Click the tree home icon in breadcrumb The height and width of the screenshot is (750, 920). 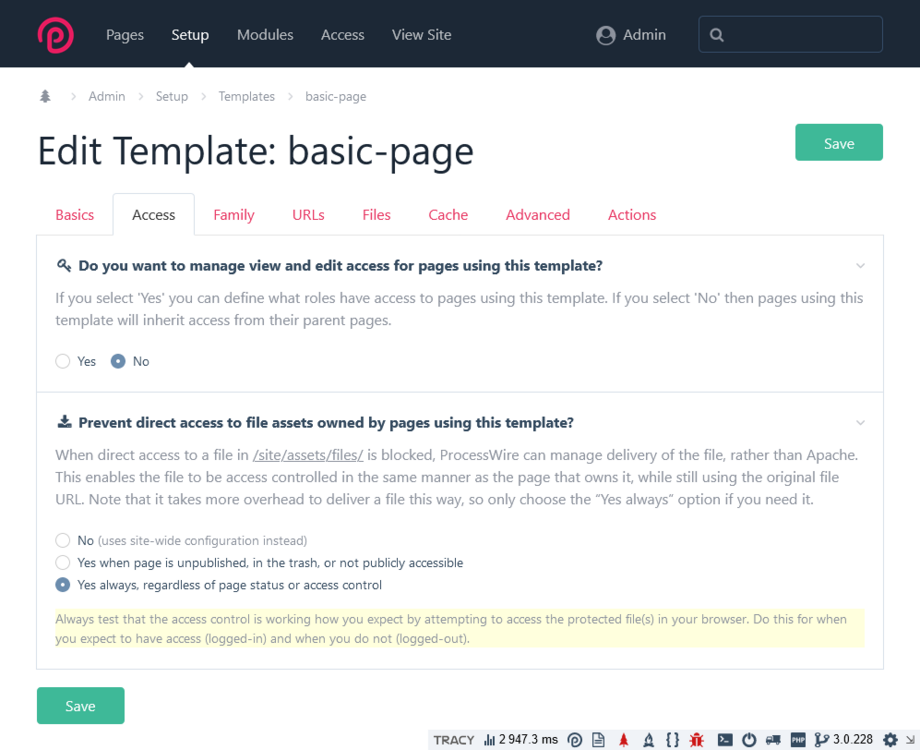click(x=45, y=97)
